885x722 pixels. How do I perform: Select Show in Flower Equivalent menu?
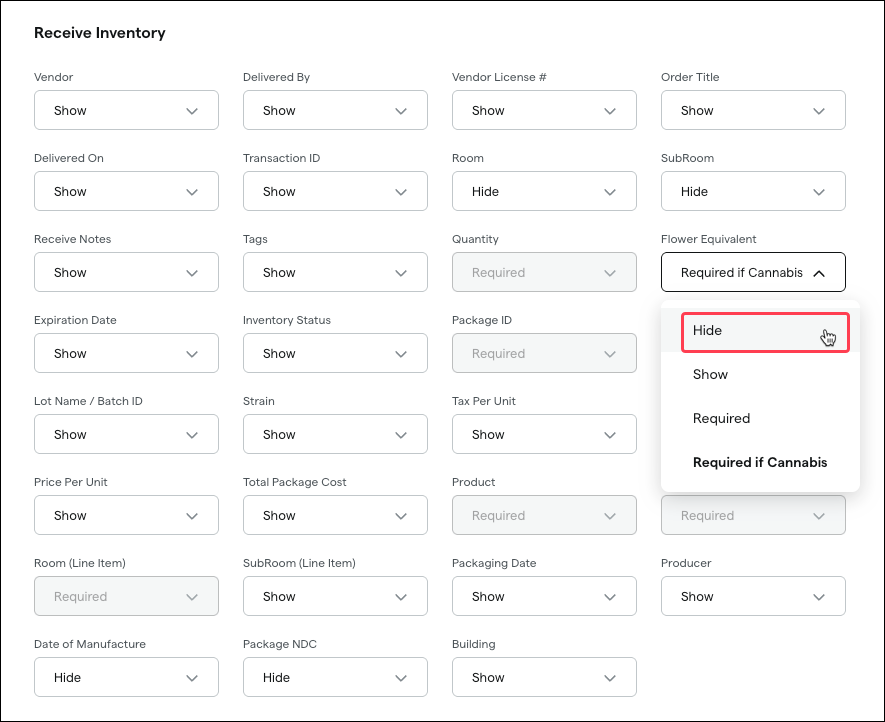tap(760, 374)
